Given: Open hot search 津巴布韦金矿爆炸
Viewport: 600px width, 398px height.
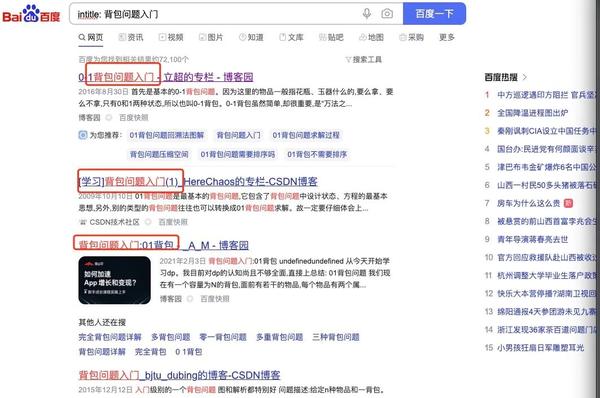Looking at the screenshot, I should coord(546,167).
